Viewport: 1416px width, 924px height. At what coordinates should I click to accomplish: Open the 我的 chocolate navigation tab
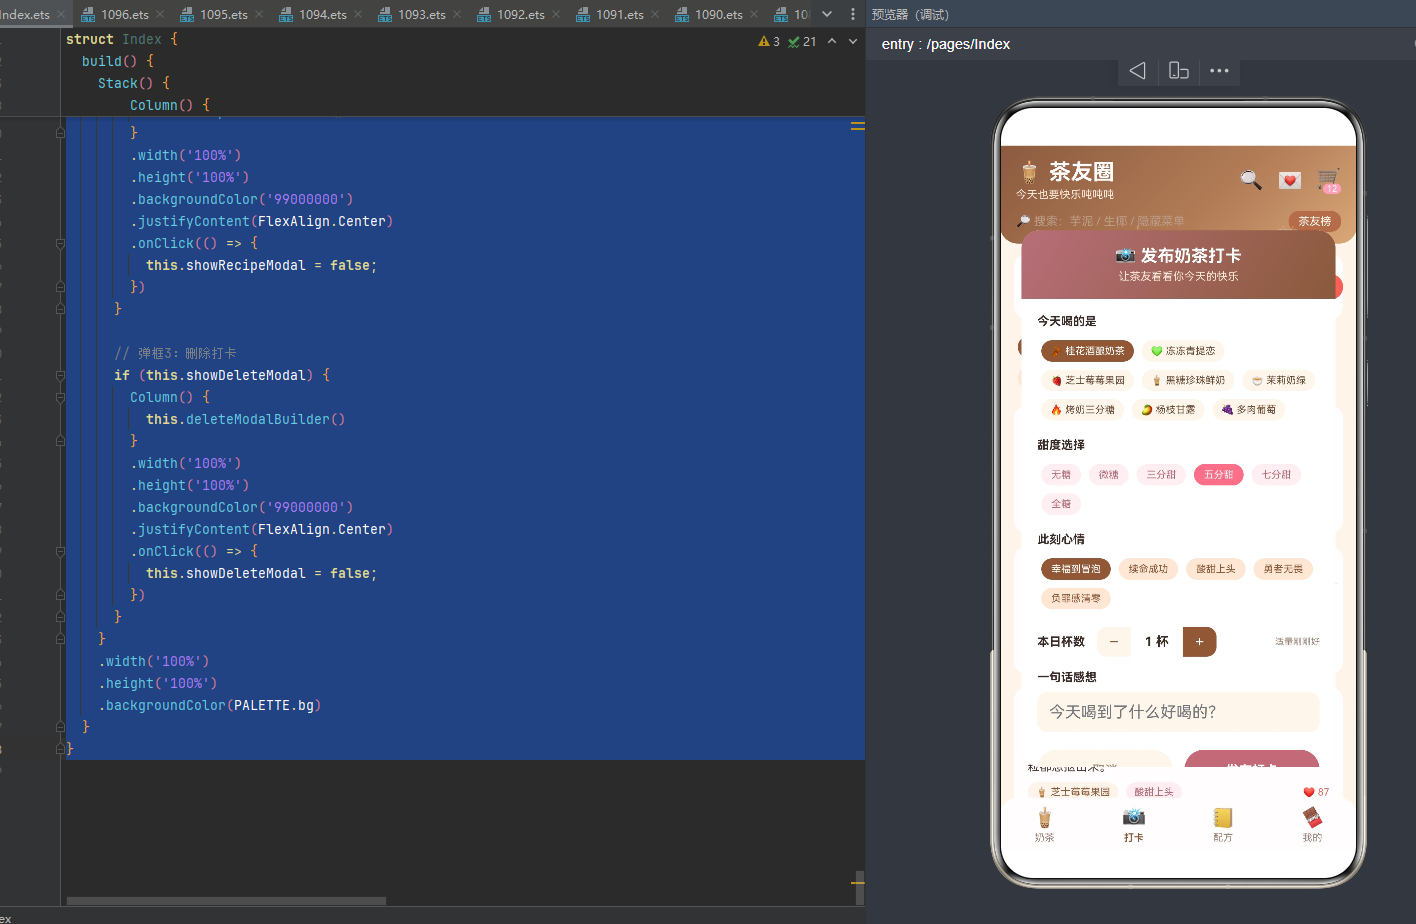pos(1312,826)
